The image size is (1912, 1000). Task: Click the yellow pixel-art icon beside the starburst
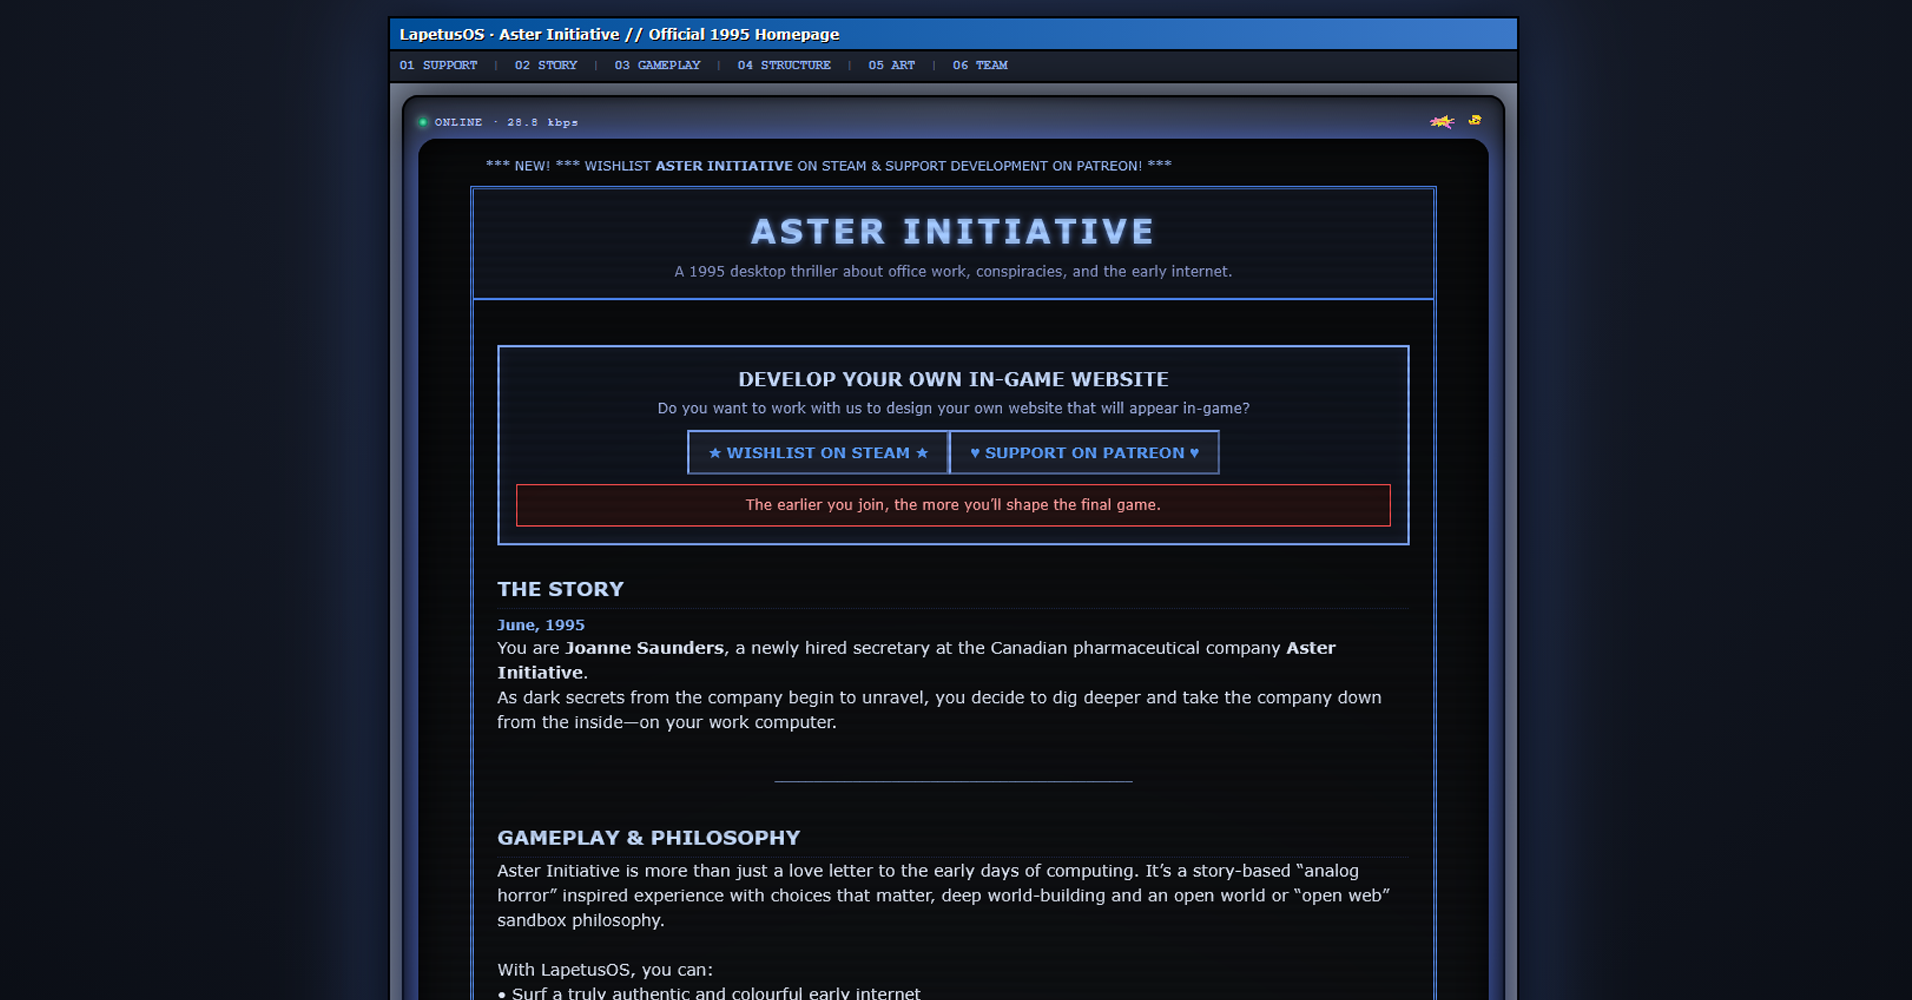[1474, 120]
